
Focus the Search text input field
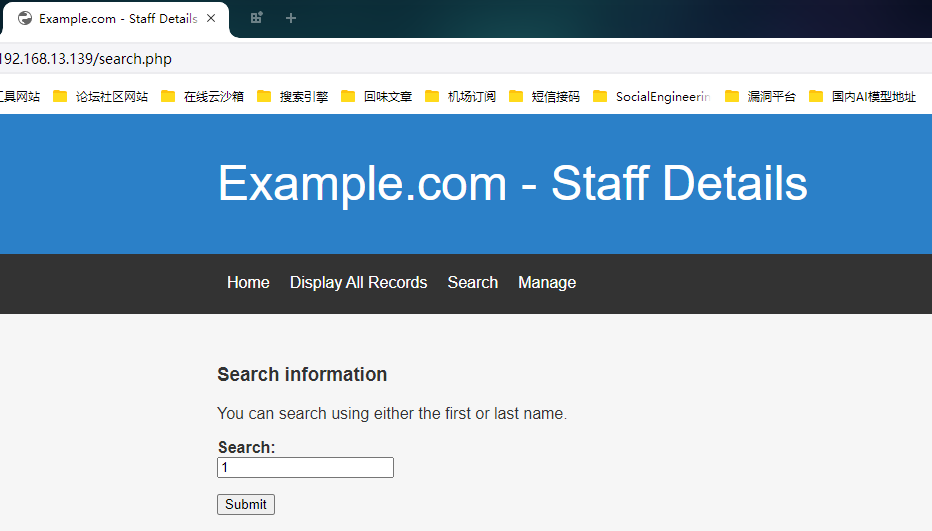(x=305, y=467)
